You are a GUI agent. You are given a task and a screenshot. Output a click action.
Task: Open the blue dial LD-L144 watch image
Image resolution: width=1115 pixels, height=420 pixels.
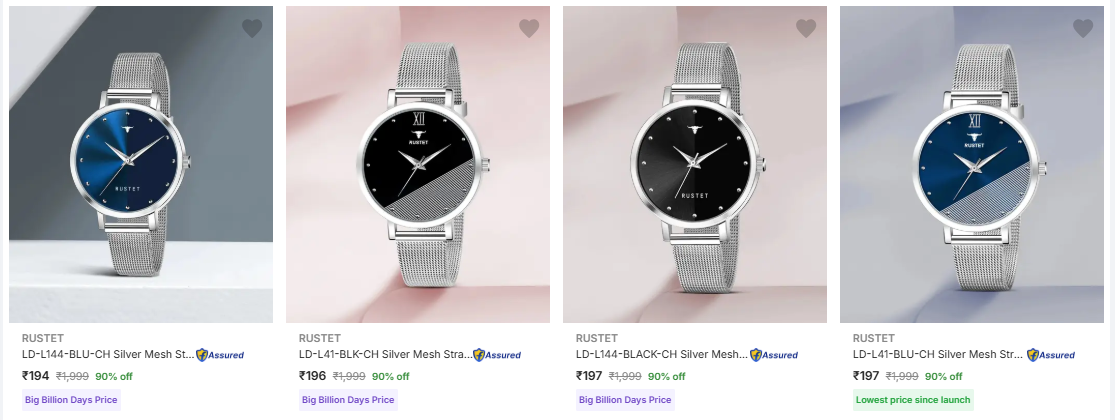(x=141, y=164)
